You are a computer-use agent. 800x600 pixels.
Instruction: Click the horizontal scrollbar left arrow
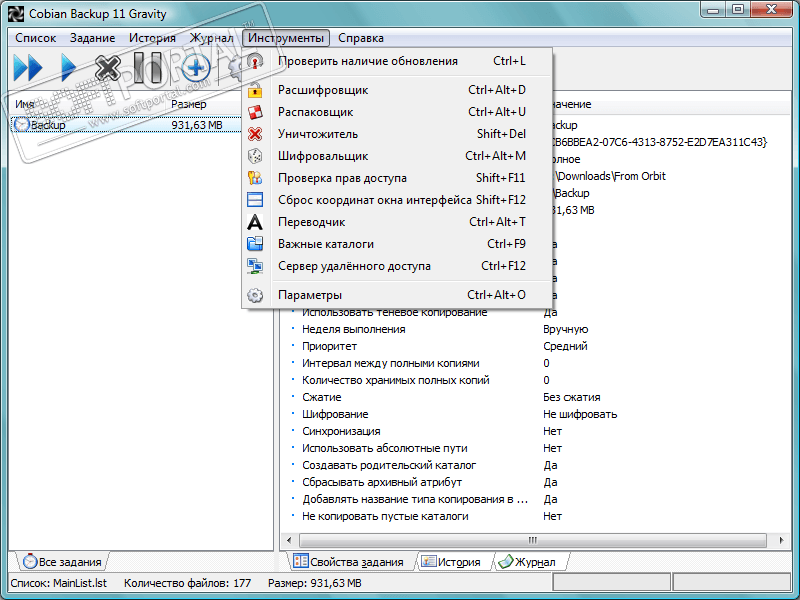[289, 540]
